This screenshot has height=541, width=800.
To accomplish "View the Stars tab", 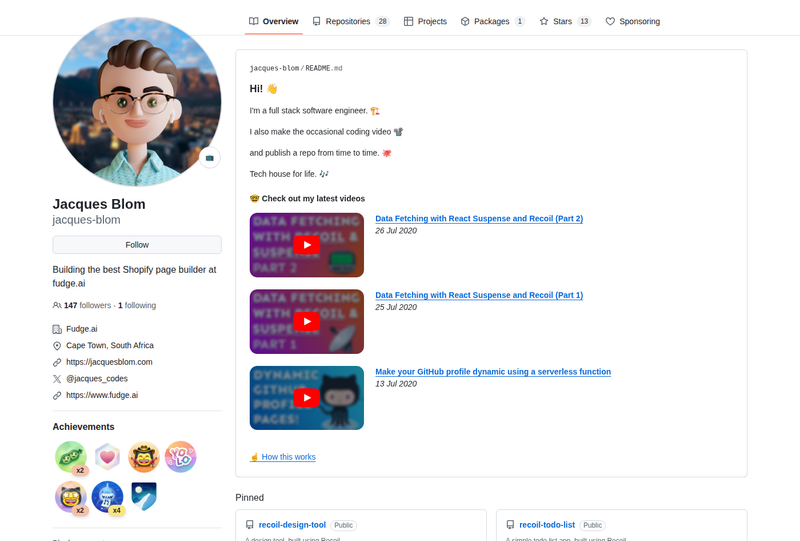I will coord(565,21).
